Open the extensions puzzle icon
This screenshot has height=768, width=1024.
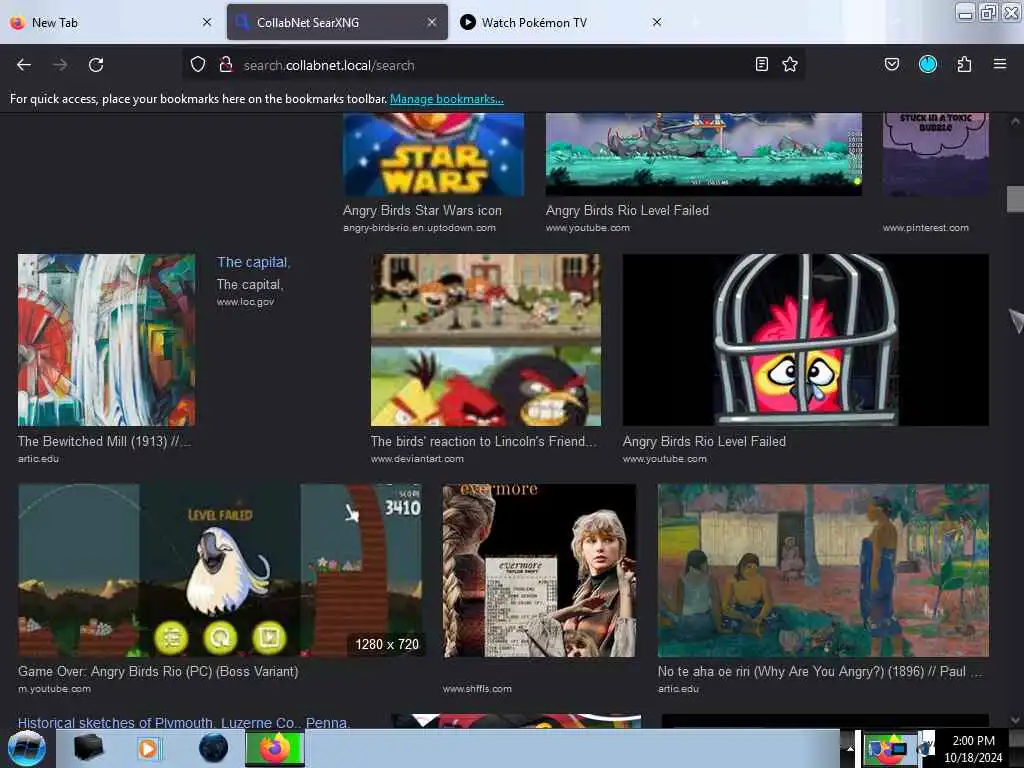coord(964,64)
